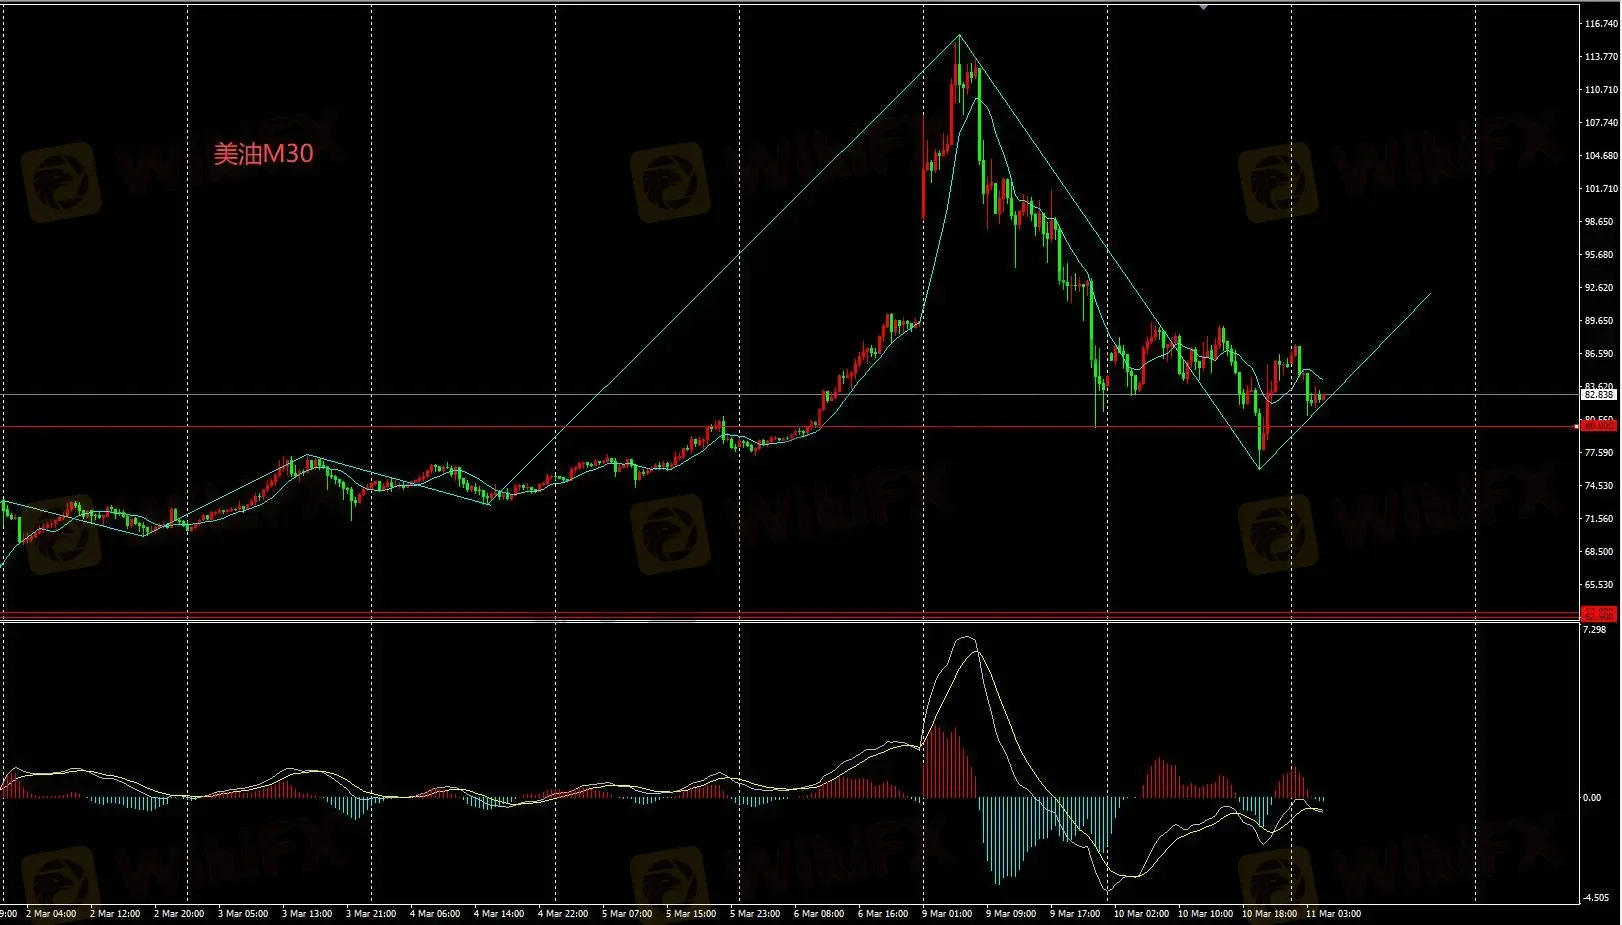Screen dimensions: 1622x925
Task: Click the 5 Mar 23:00 time label
Action: click(x=755, y=914)
